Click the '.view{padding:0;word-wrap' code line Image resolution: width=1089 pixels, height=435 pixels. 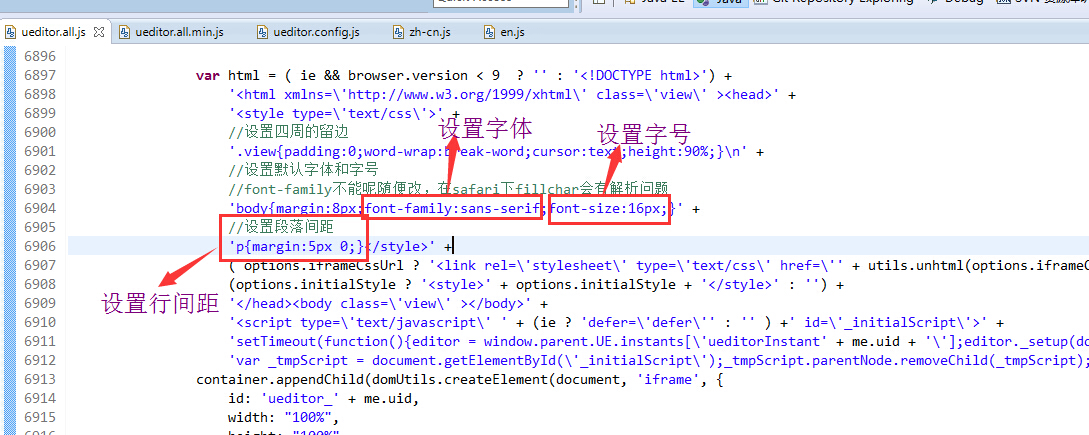(x=496, y=151)
